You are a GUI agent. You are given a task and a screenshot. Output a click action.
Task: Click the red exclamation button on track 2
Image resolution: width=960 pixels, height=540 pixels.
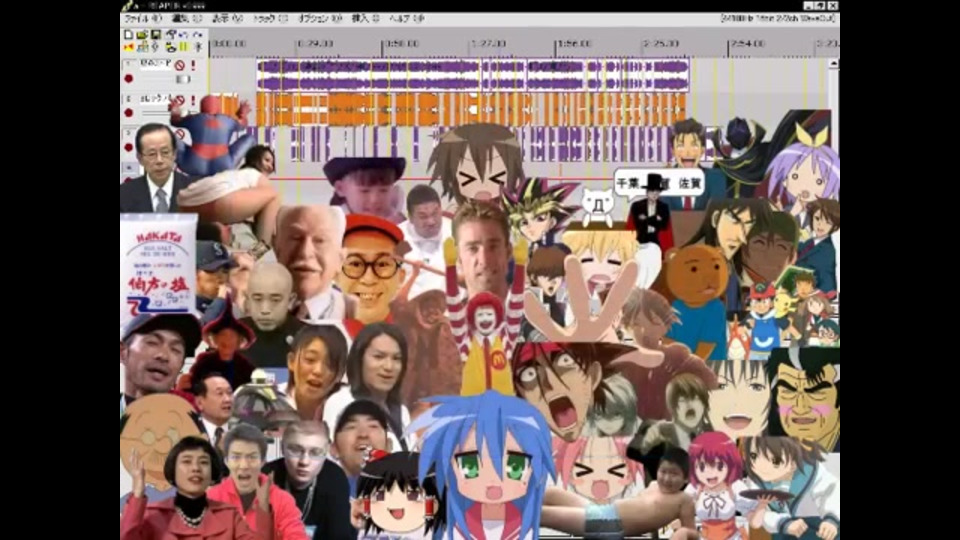click(193, 100)
